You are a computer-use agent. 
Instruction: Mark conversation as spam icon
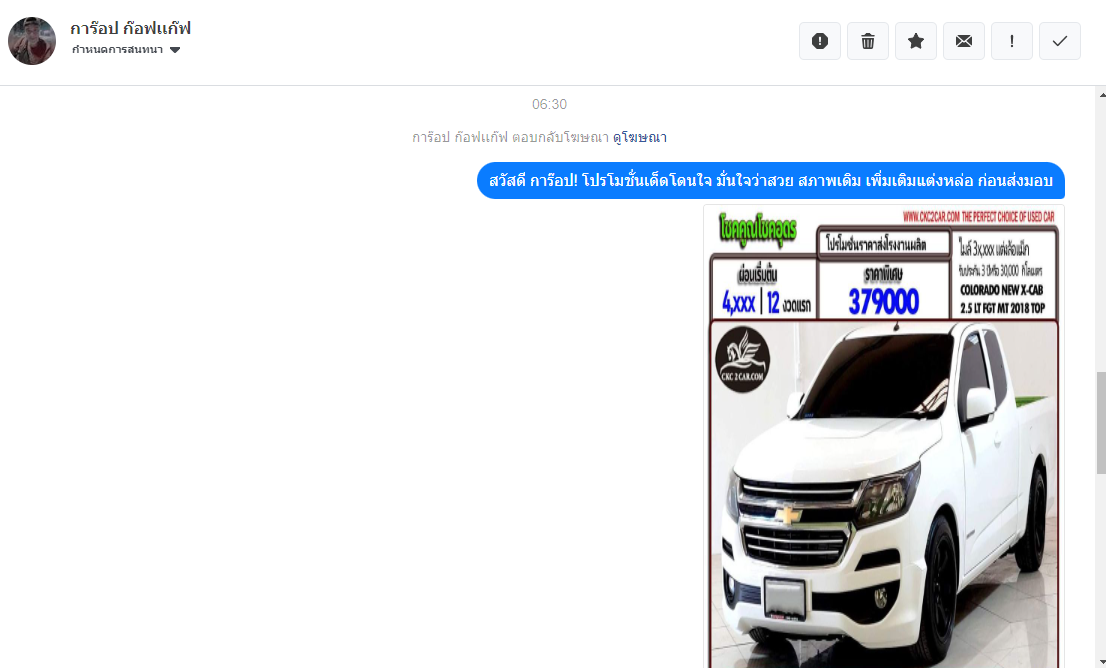coord(820,41)
